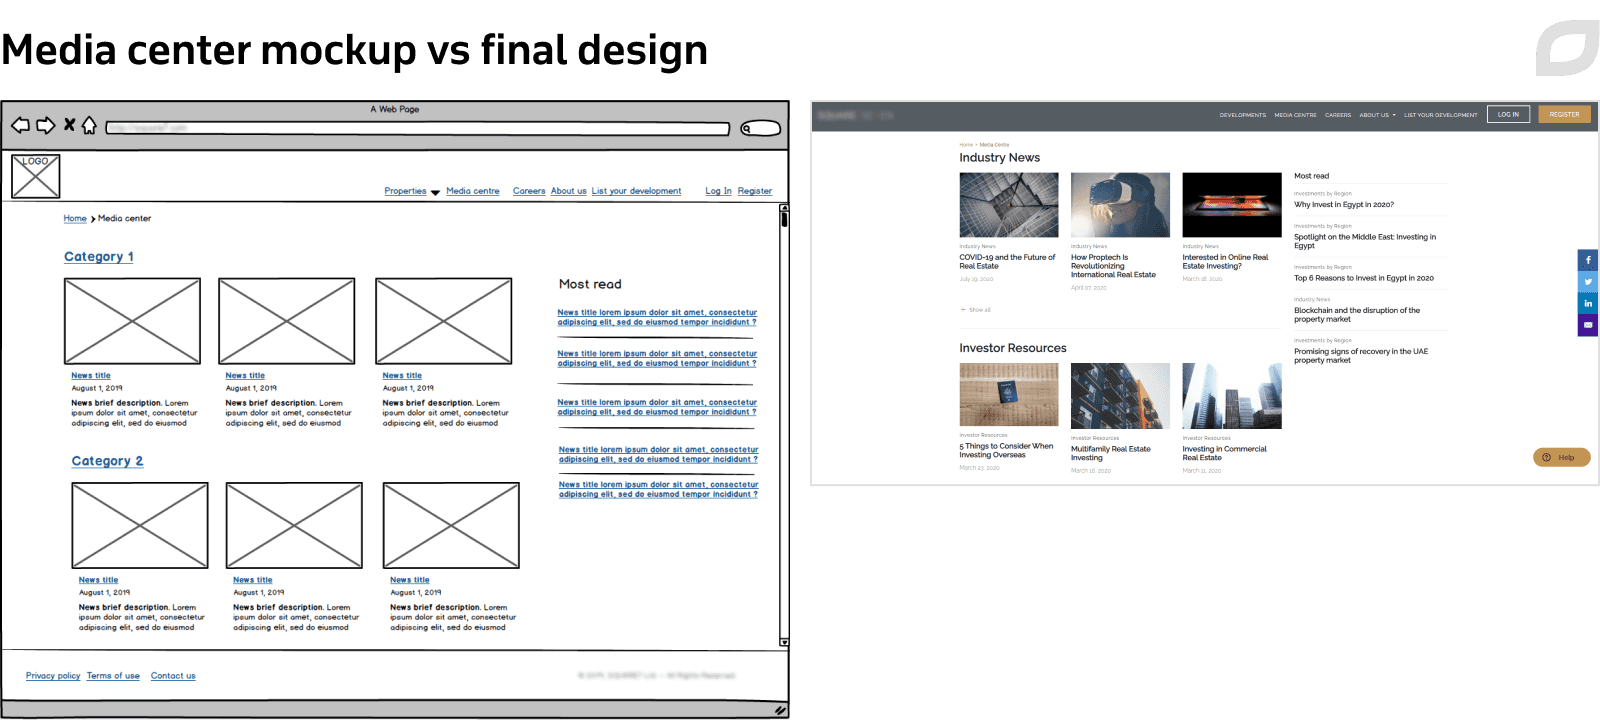Open the Category 1 heading link

pyautogui.click(x=99, y=257)
